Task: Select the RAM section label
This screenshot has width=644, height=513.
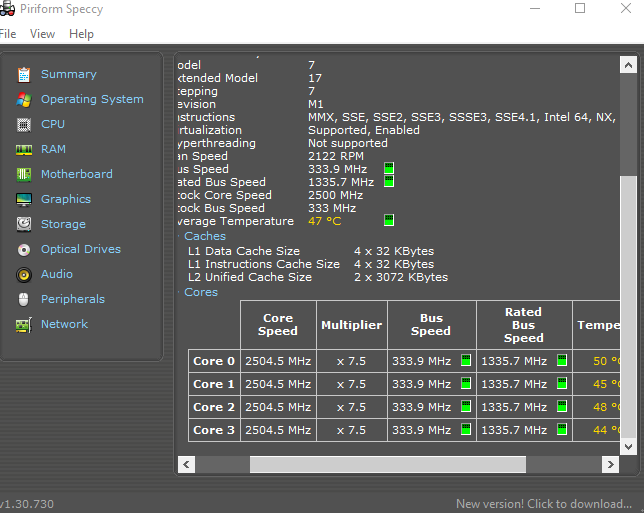Action: pyautogui.click(x=53, y=149)
